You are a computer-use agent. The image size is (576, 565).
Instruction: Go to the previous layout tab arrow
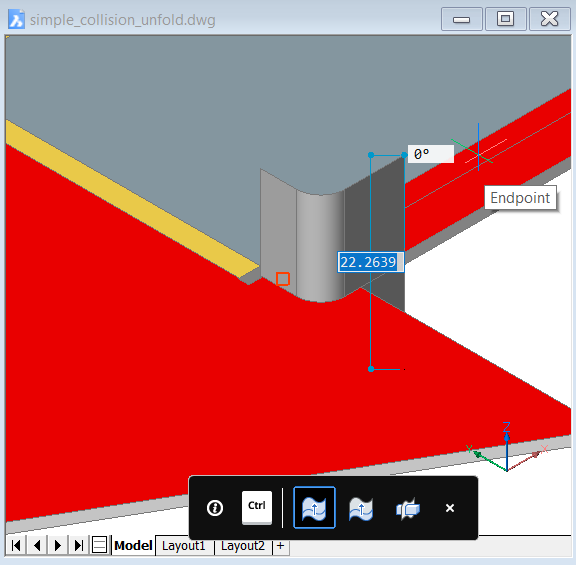click(x=37, y=545)
